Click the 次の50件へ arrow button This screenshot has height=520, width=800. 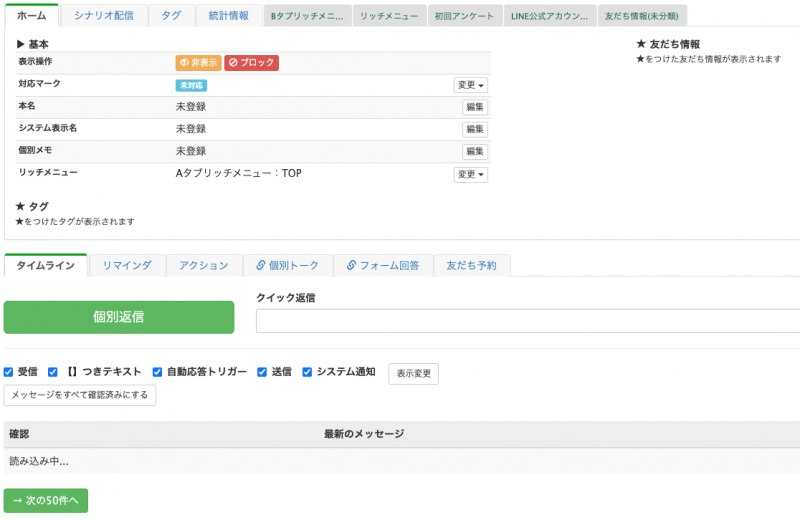pyautogui.click(x=46, y=500)
